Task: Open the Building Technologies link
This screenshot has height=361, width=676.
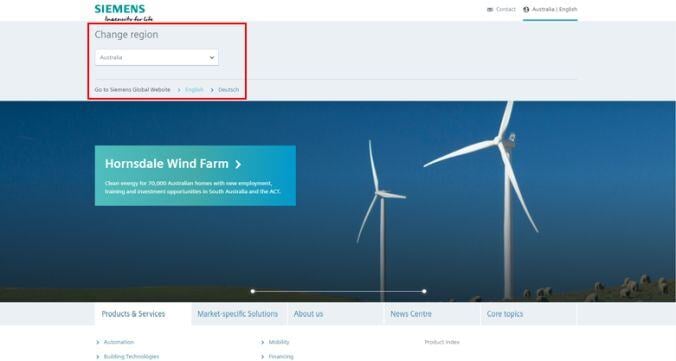Action: click(x=131, y=357)
